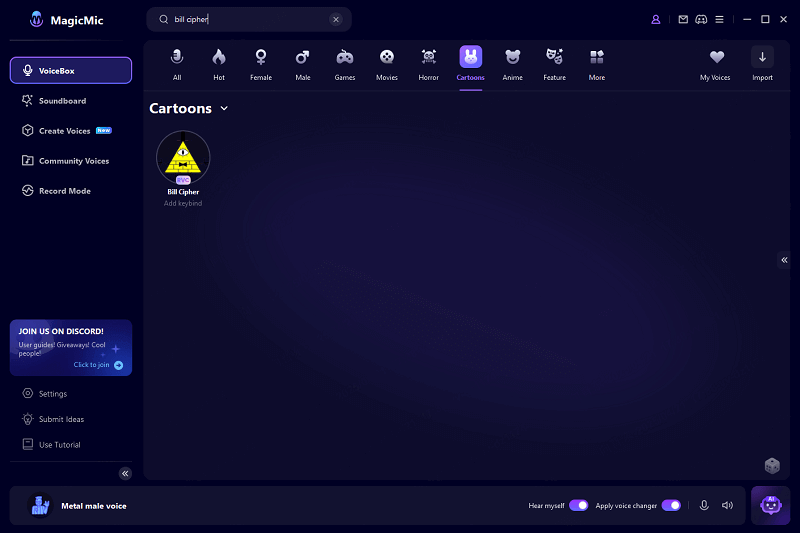
Task: Collapse the left sidebar
Action: (x=125, y=473)
